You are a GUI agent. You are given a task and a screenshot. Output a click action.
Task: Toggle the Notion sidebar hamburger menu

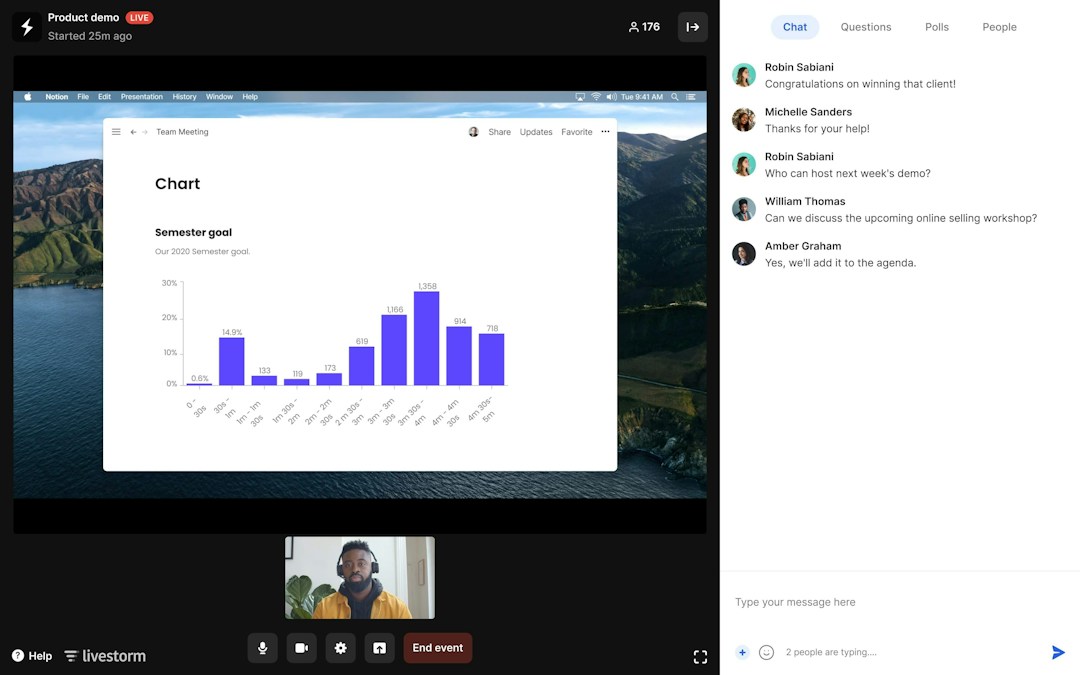click(x=116, y=132)
